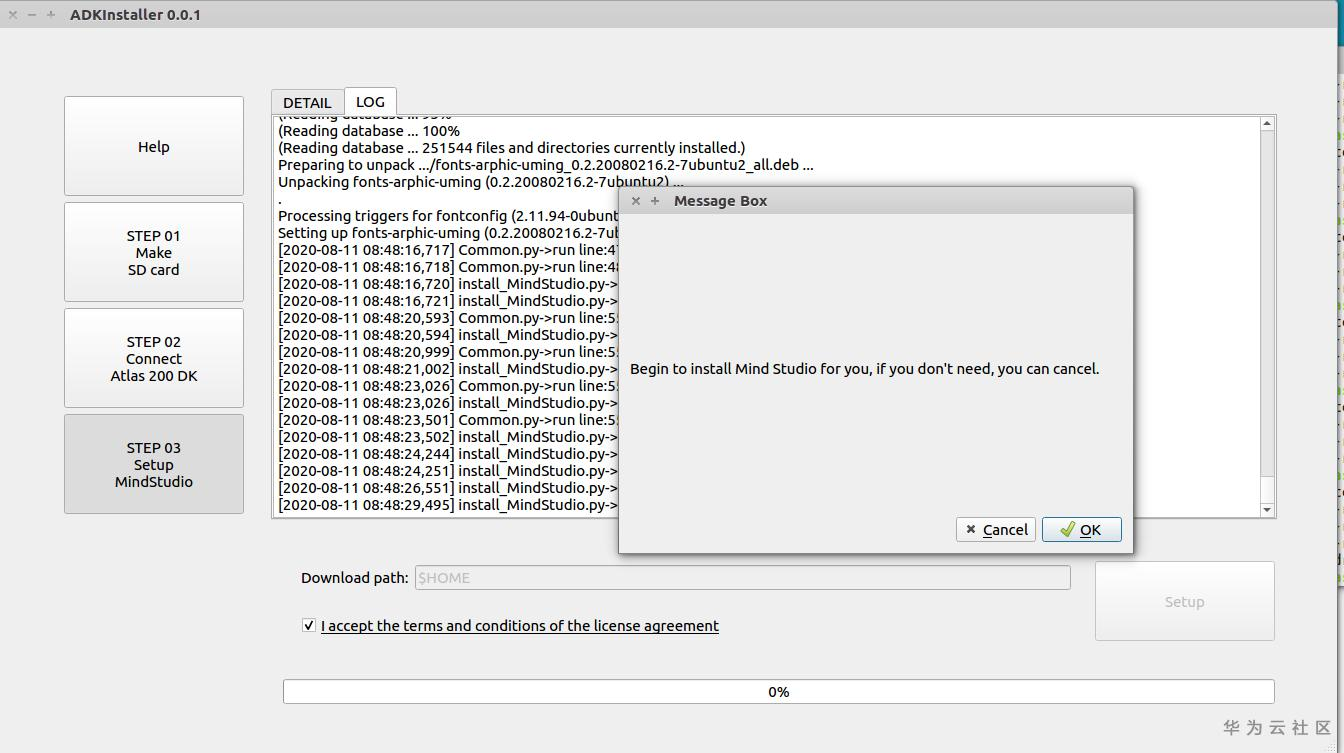Switch to the LOG tab
This screenshot has height=753, width=1344.
pos(370,101)
